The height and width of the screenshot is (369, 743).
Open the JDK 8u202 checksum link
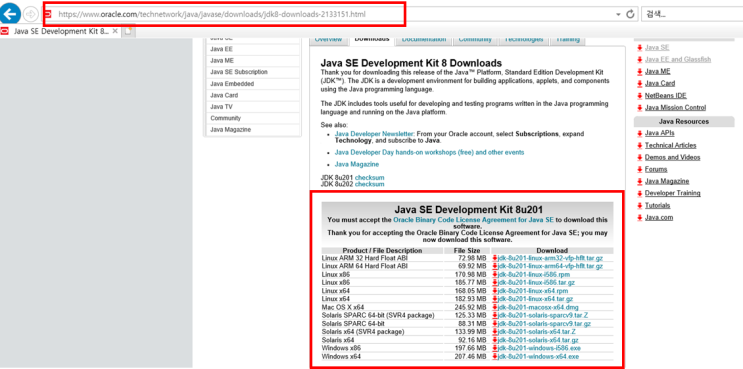pyautogui.click(x=370, y=184)
